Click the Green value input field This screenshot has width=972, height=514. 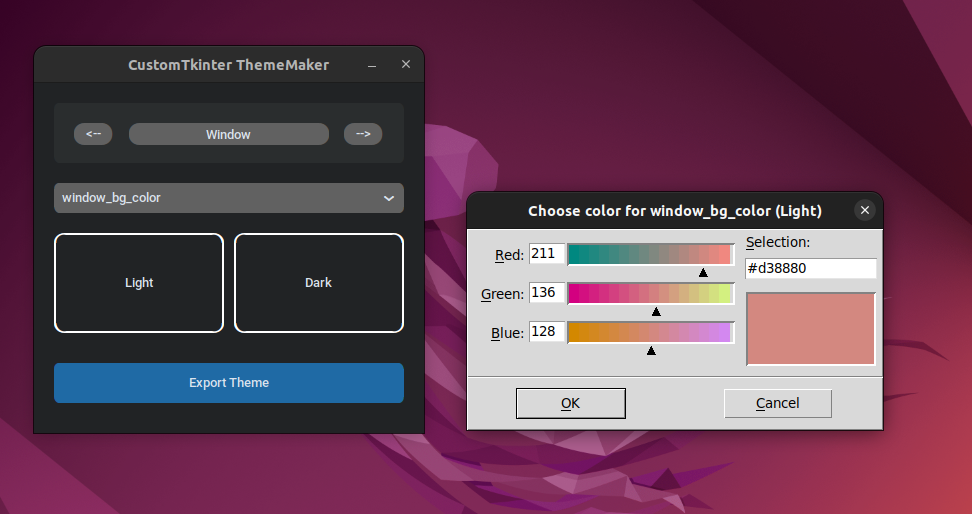[x=547, y=293]
